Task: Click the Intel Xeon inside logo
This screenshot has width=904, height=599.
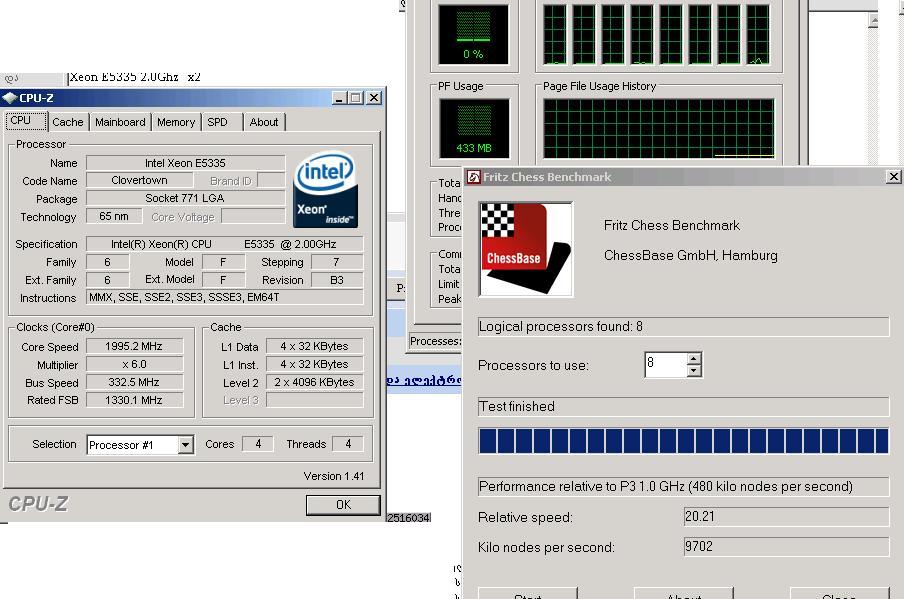Action: pyautogui.click(x=325, y=190)
